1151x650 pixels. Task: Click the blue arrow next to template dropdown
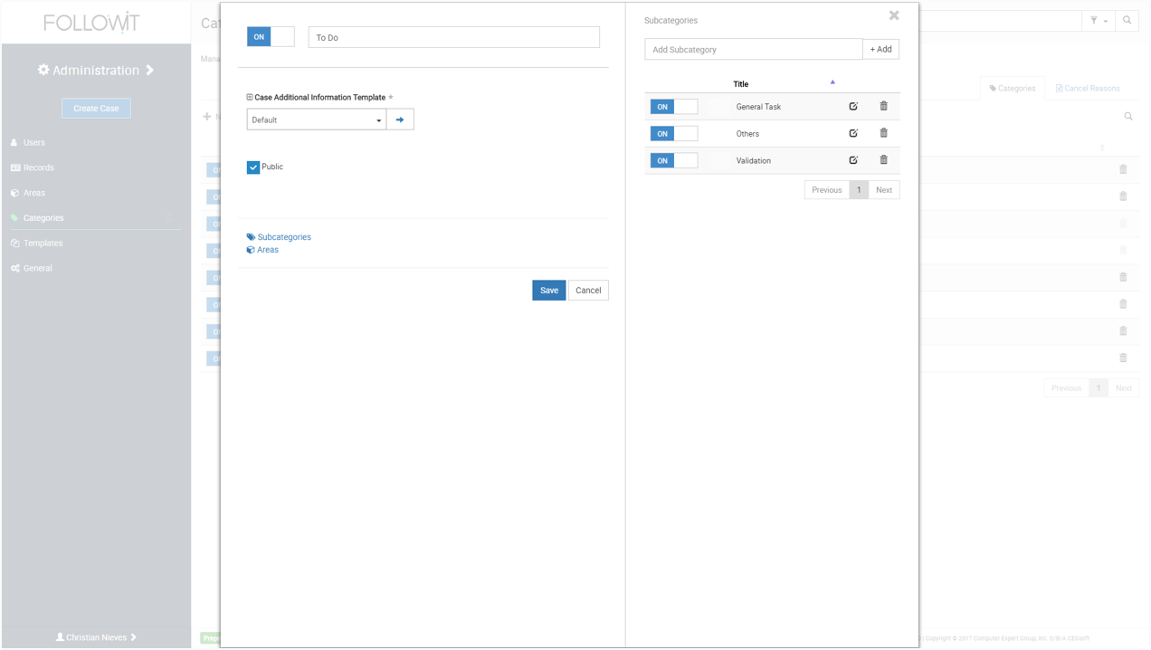point(400,120)
